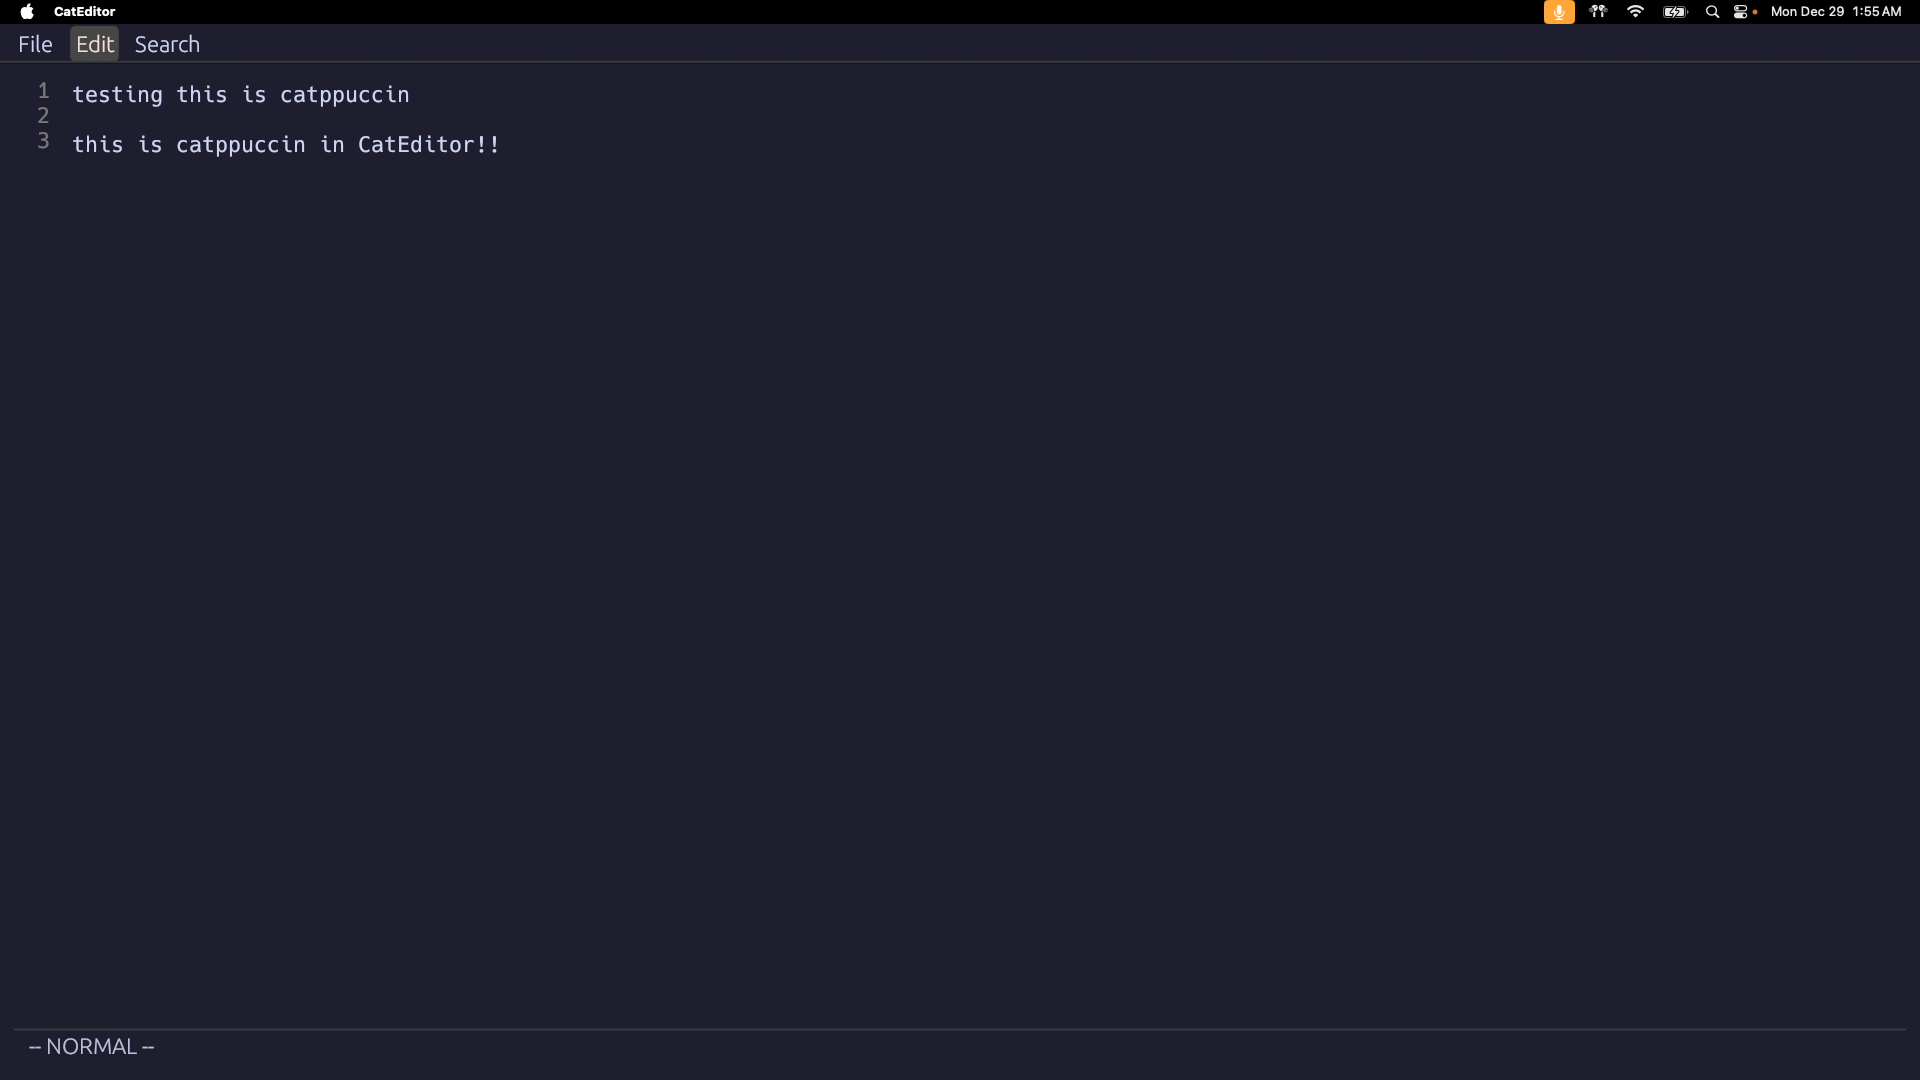Click line number 2 in gutter
The width and height of the screenshot is (1920, 1080).
point(43,116)
